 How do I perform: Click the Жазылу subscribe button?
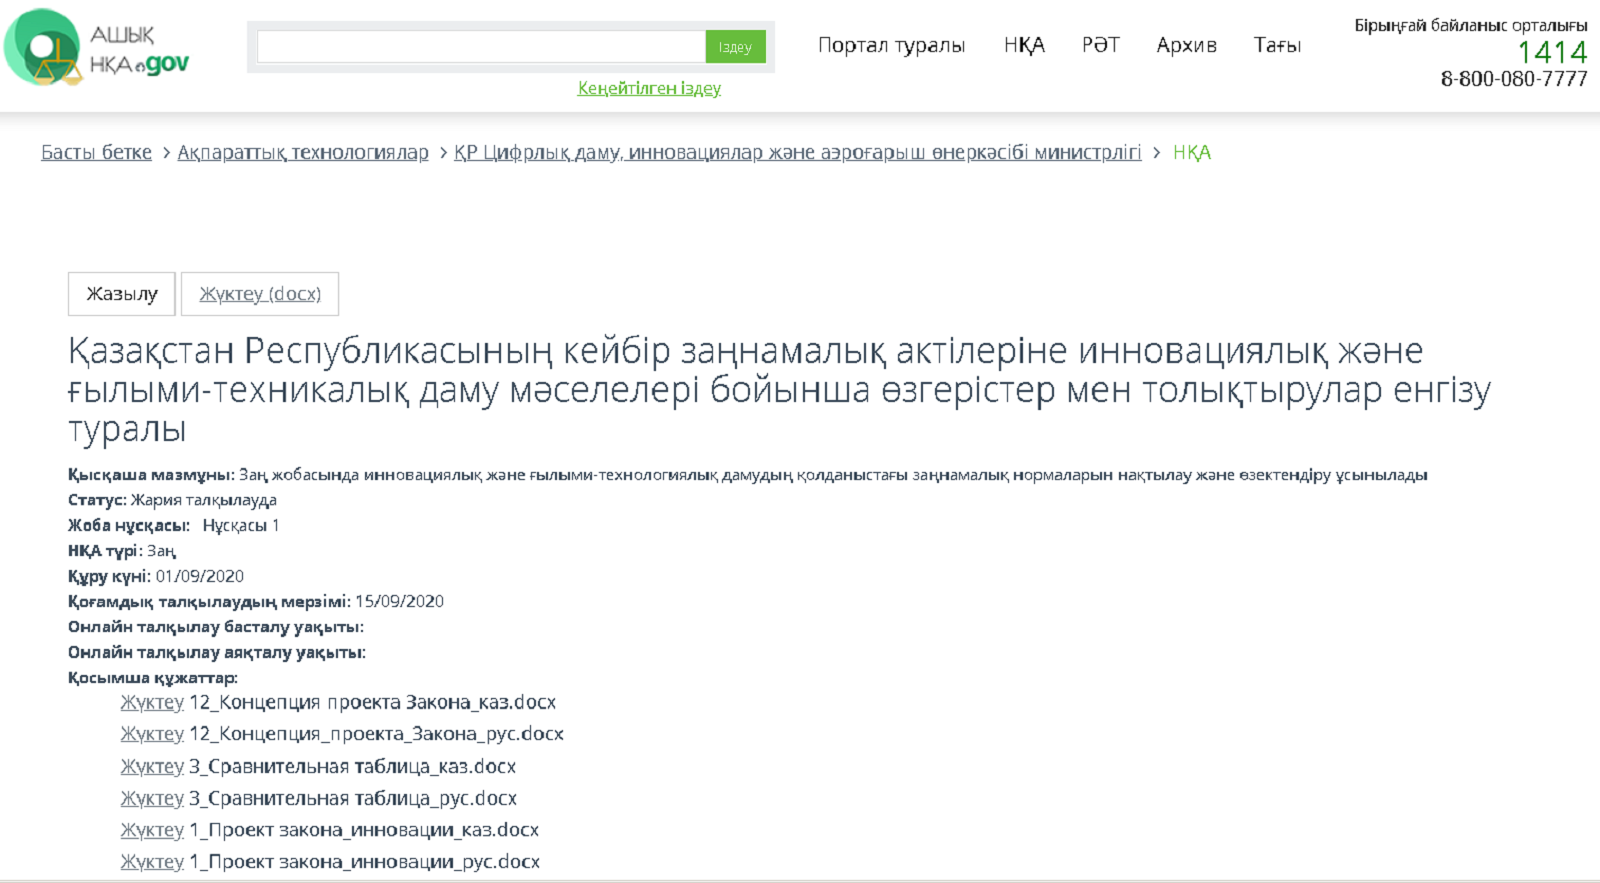click(122, 294)
